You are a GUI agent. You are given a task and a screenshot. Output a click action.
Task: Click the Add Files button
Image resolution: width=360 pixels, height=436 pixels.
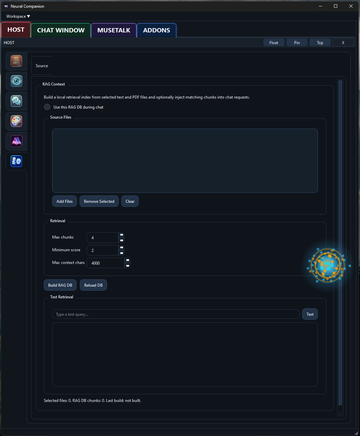click(x=64, y=201)
